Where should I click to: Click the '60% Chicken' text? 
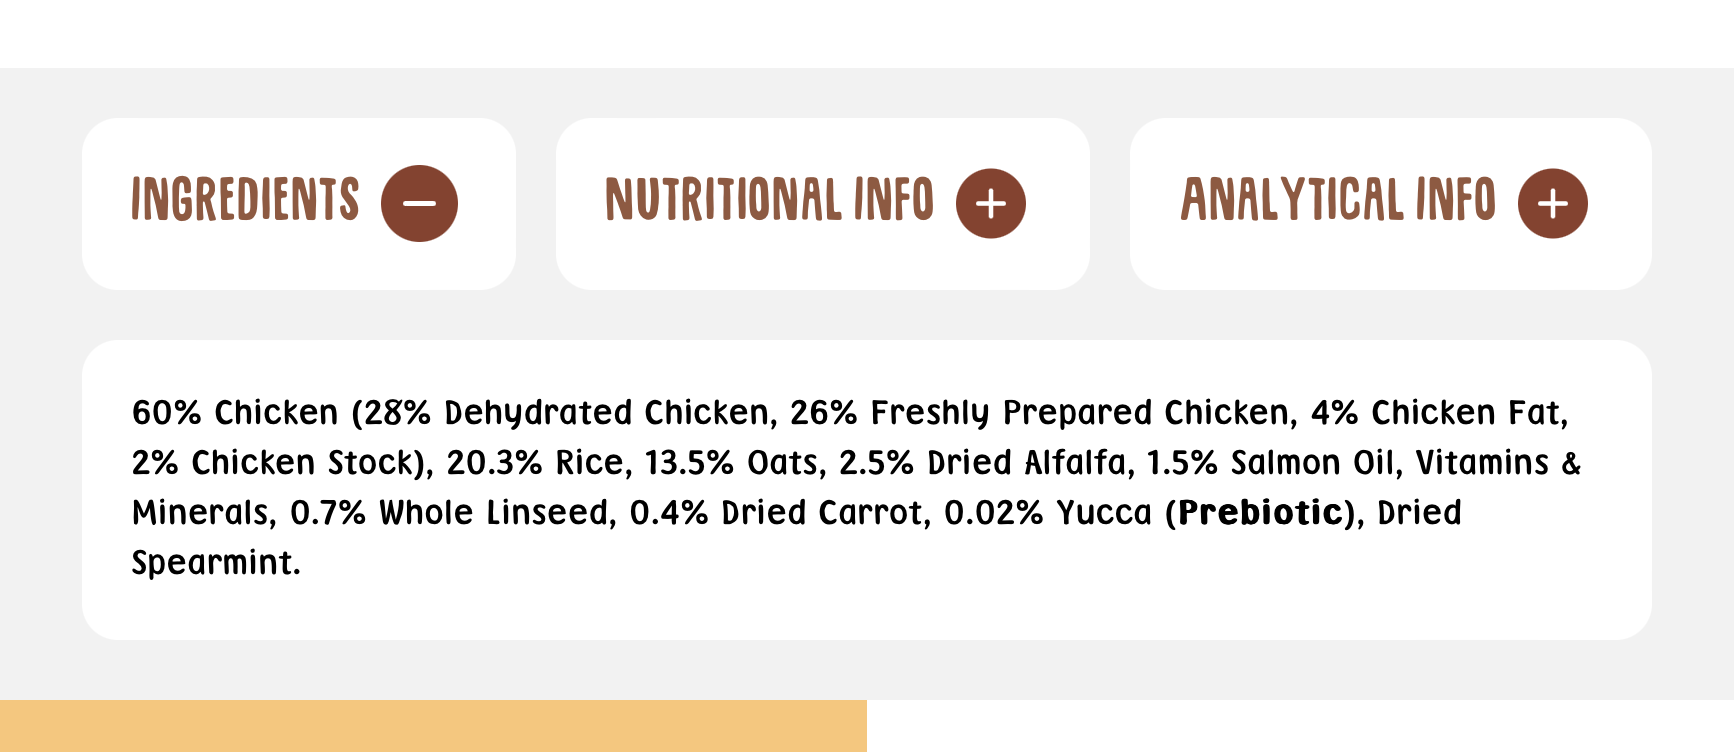pyautogui.click(x=235, y=412)
